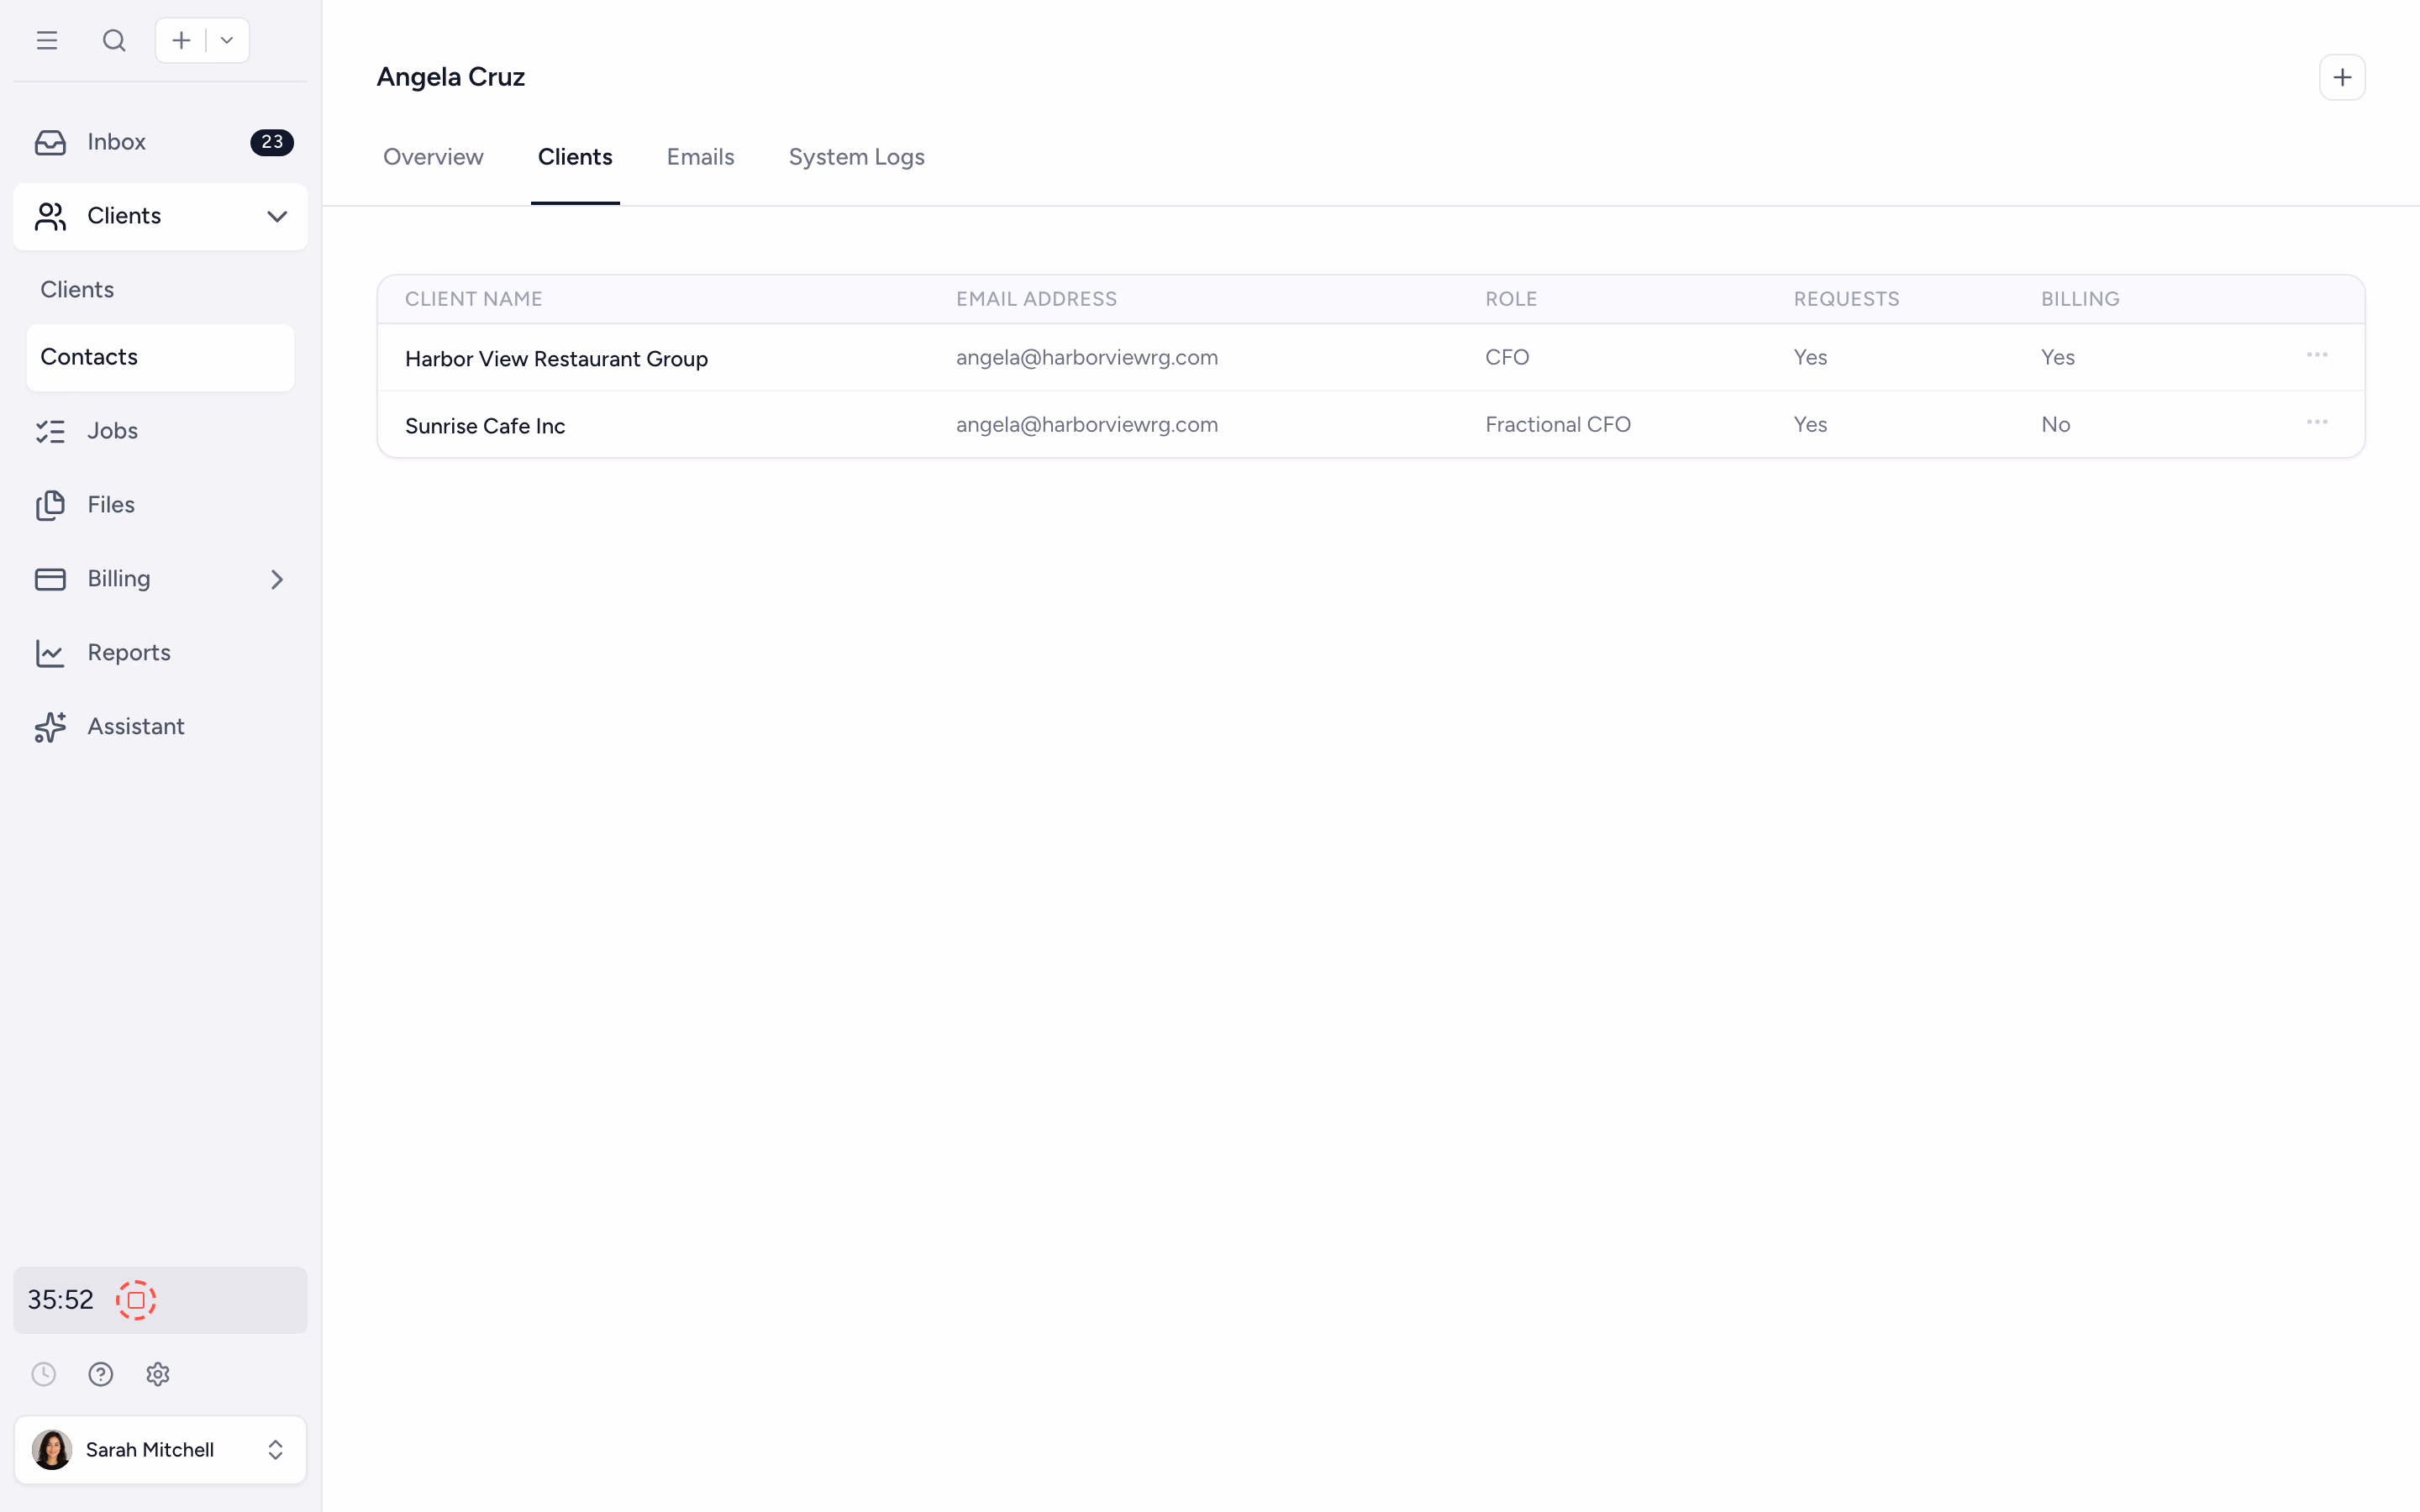Click the Clients people icon in sidebar
The image size is (2420, 1512).
(50, 216)
